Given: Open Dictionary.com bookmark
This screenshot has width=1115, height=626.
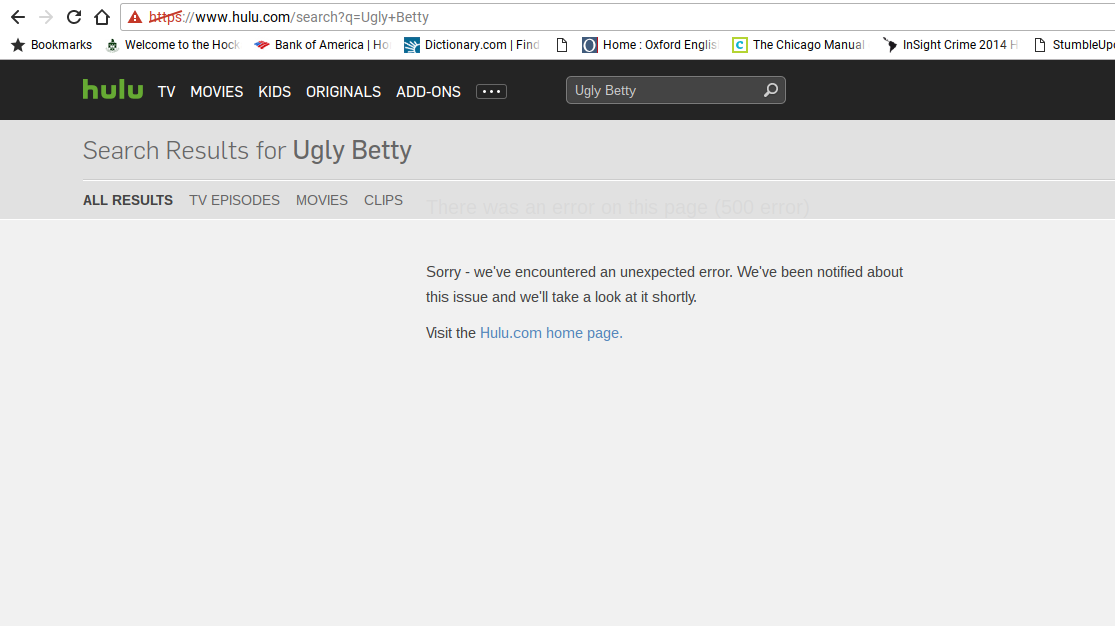Looking at the screenshot, I should click(x=471, y=45).
